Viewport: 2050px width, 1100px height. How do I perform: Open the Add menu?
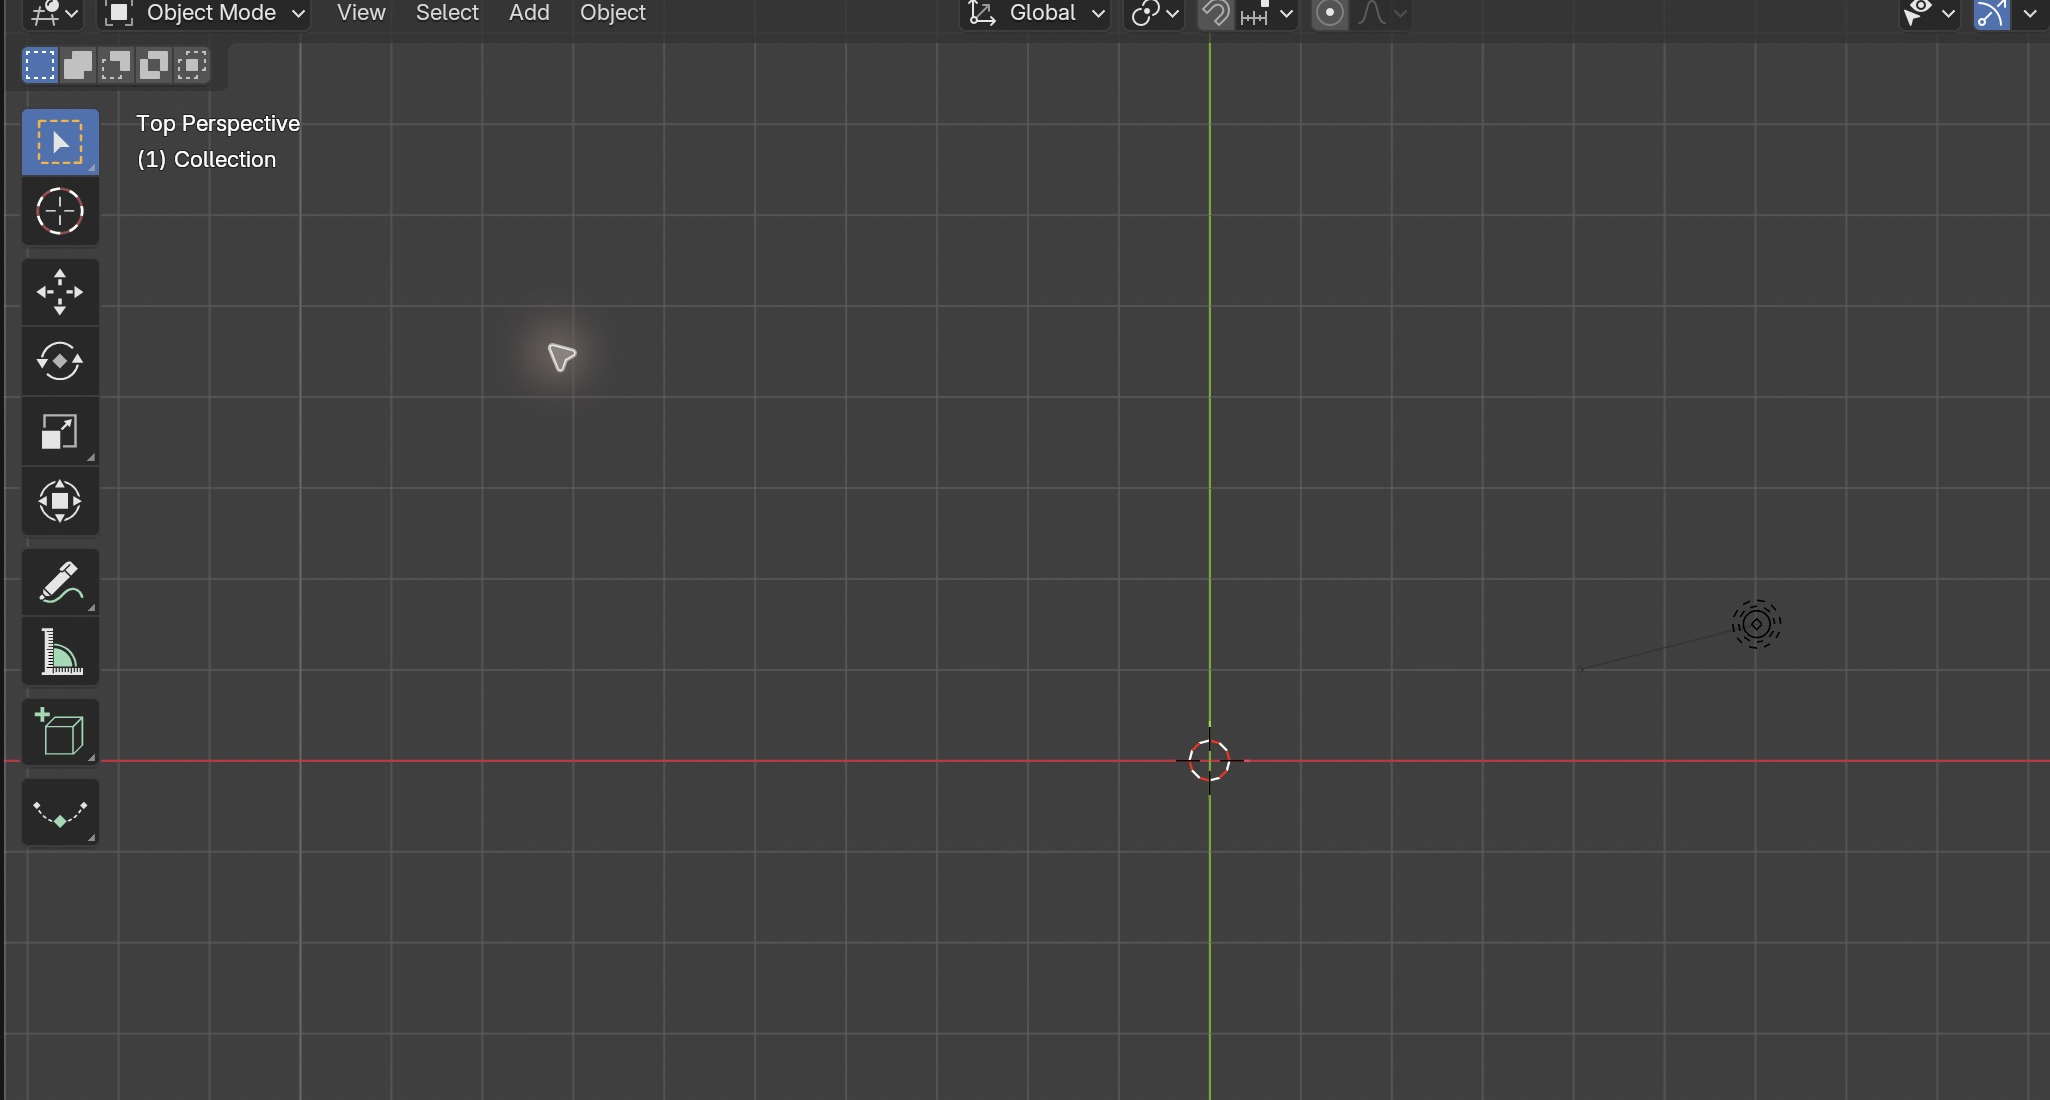click(x=529, y=13)
